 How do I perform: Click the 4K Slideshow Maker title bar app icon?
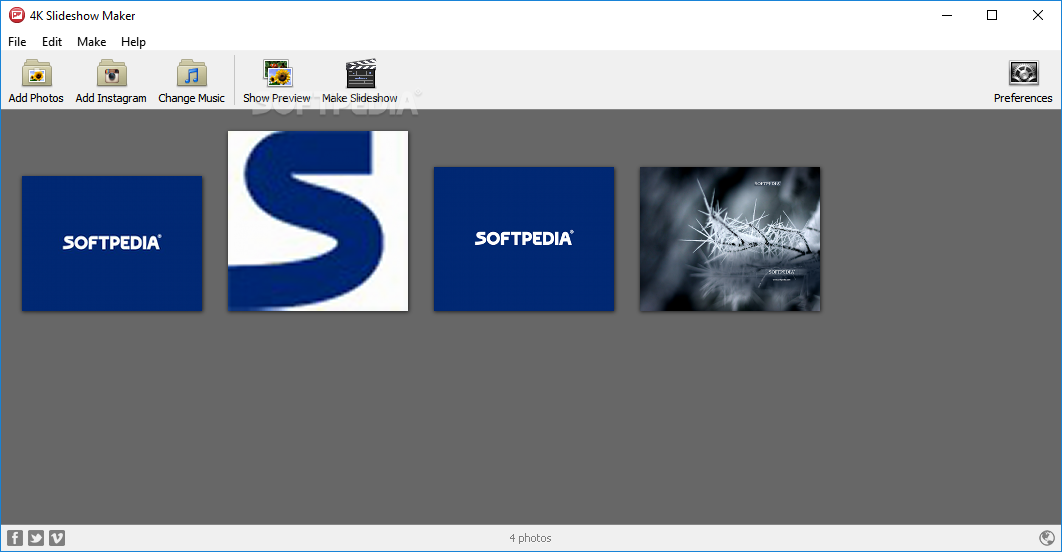coord(16,15)
